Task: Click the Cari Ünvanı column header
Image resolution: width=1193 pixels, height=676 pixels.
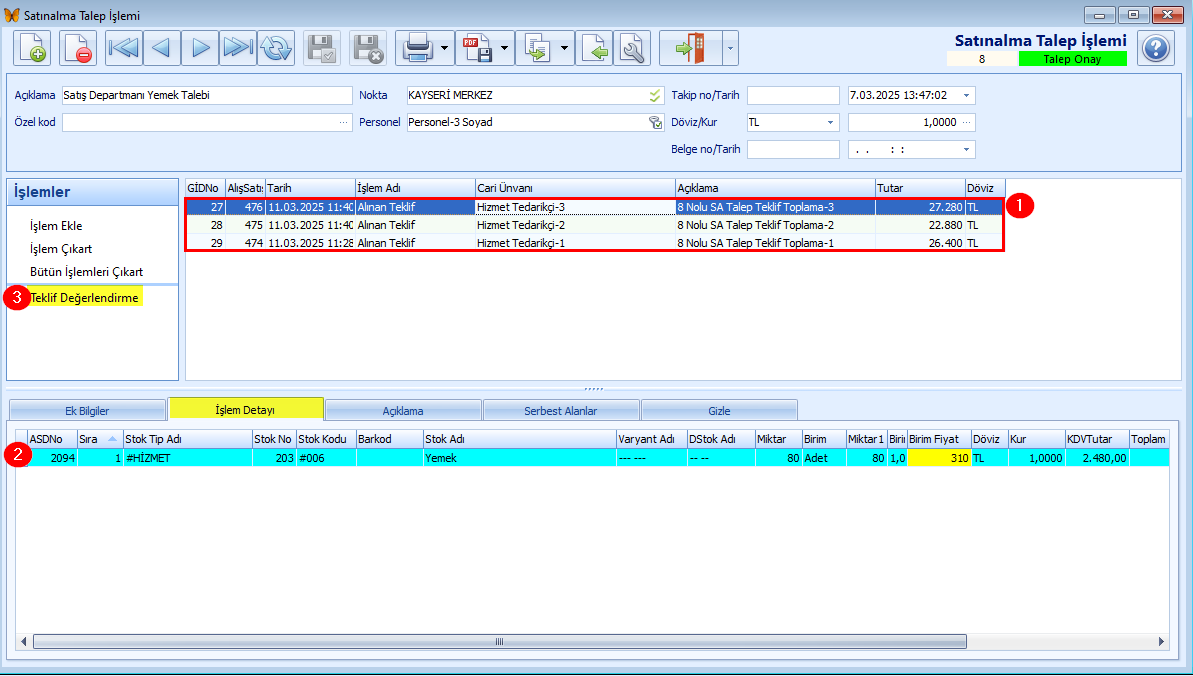Action: 575,188
